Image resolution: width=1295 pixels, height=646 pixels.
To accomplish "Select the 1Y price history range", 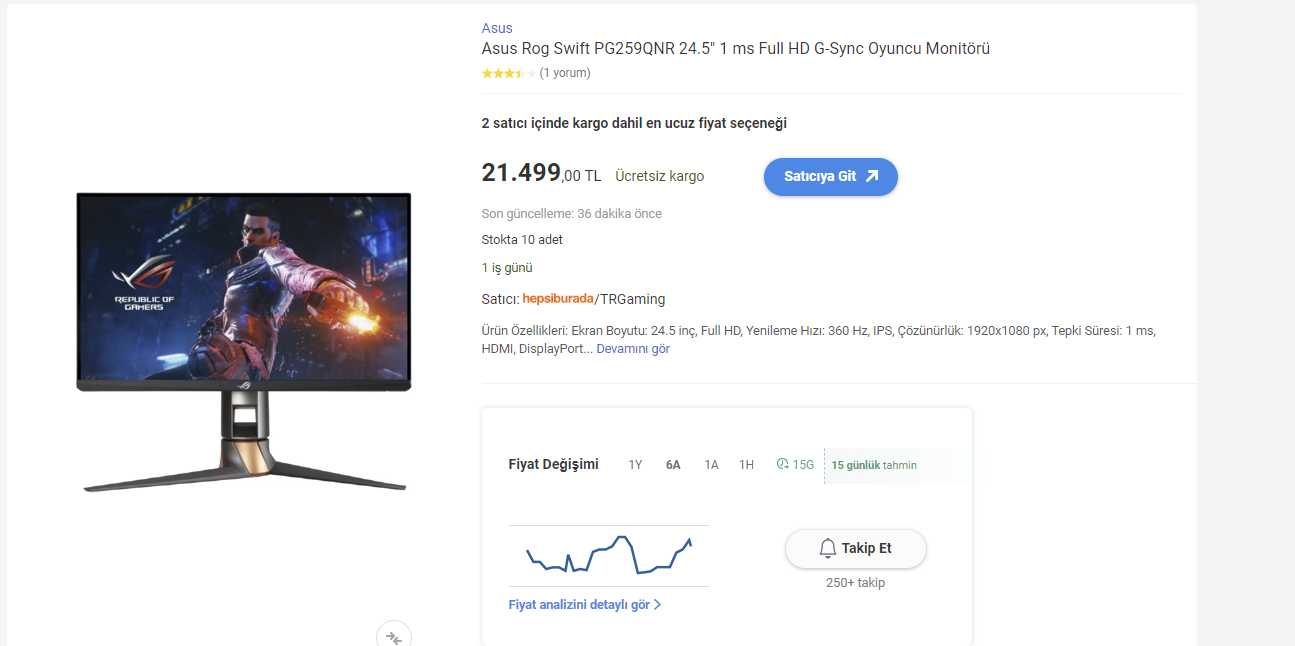I will tap(635, 465).
